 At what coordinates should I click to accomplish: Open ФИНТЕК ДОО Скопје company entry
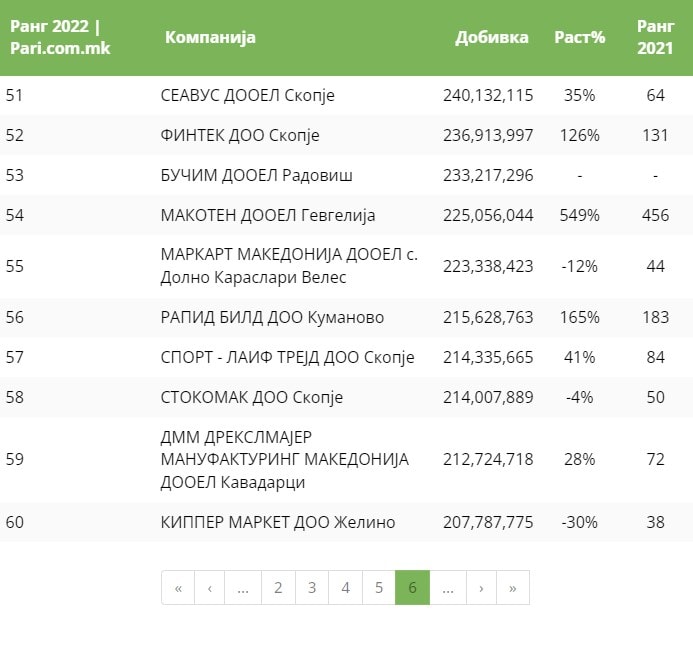tap(240, 135)
